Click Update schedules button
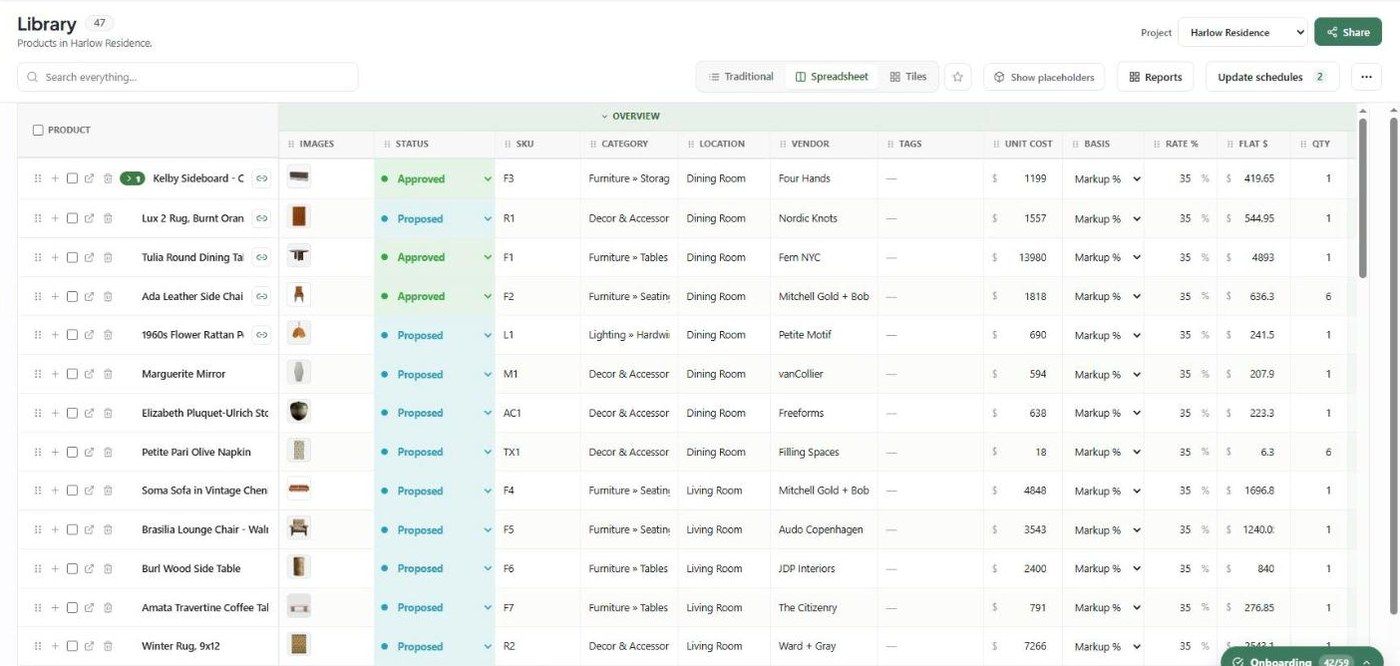This screenshot has width=1400, height=666. [x=1272, y=77]
